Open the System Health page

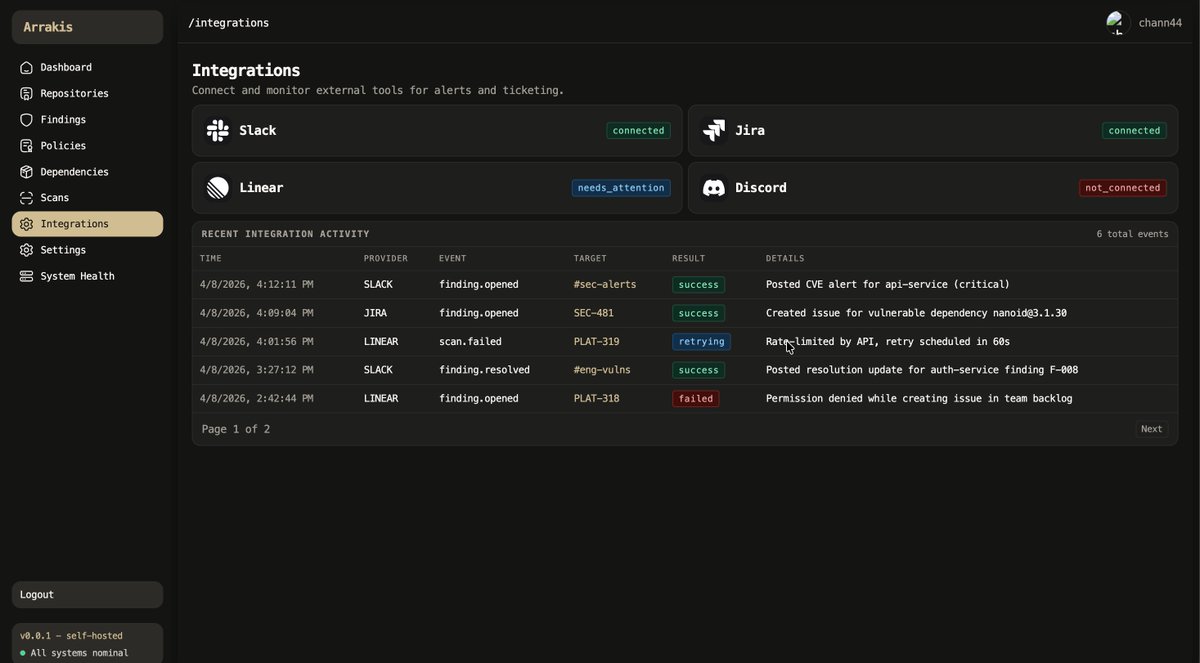click(x=87, y=276)
